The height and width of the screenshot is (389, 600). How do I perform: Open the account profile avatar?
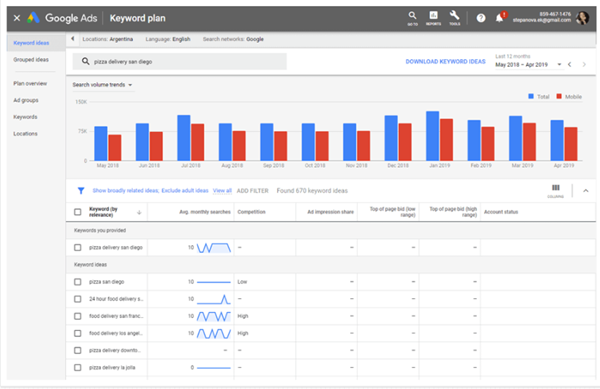click(x=582, y=18)
